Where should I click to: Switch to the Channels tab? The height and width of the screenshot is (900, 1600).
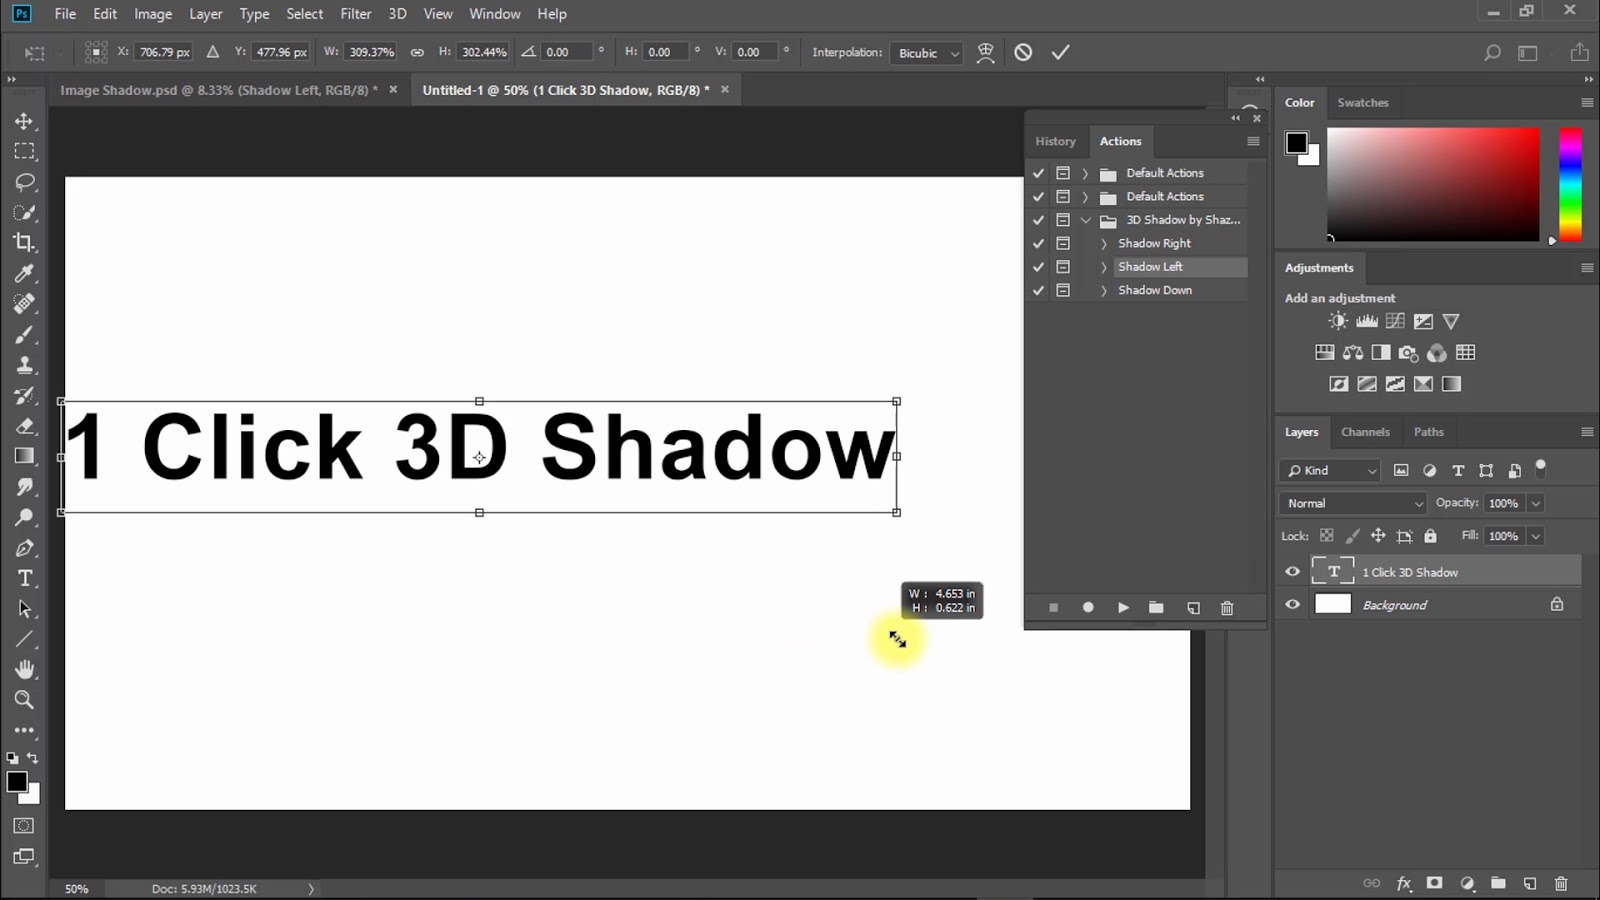1365,432
